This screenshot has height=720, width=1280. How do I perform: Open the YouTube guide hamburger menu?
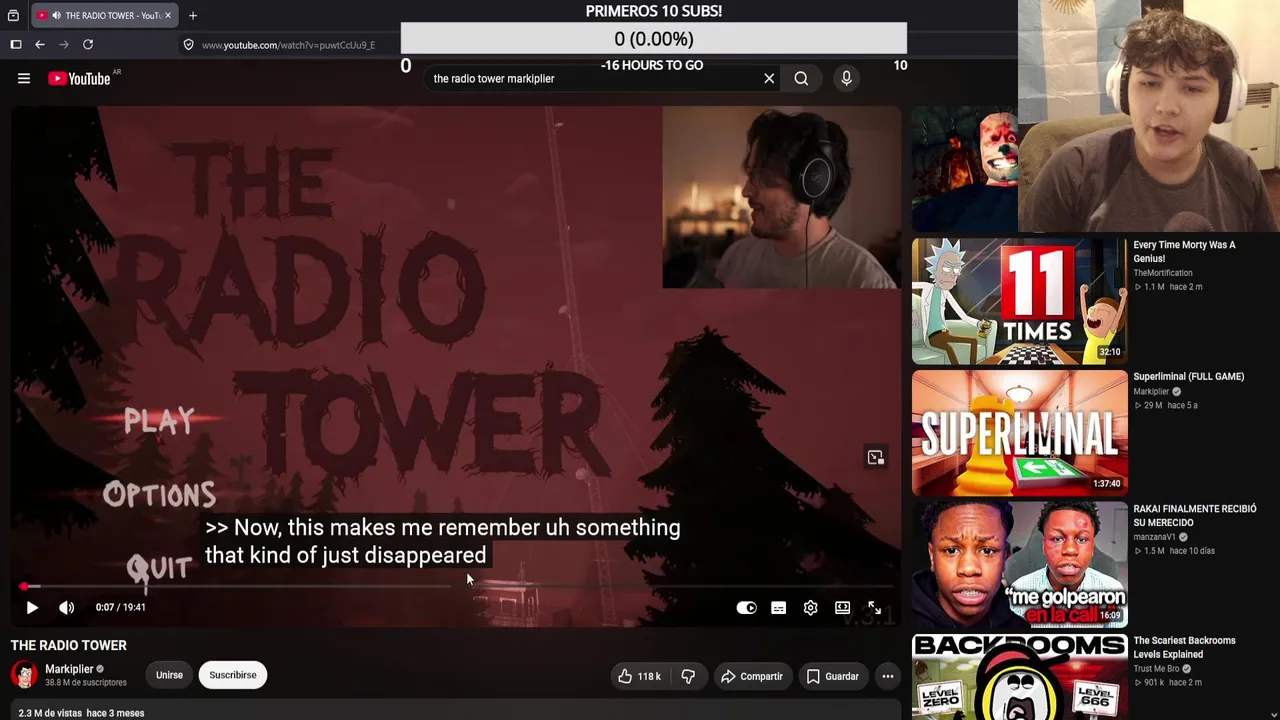pyautogui.click(x=24, y=78)
